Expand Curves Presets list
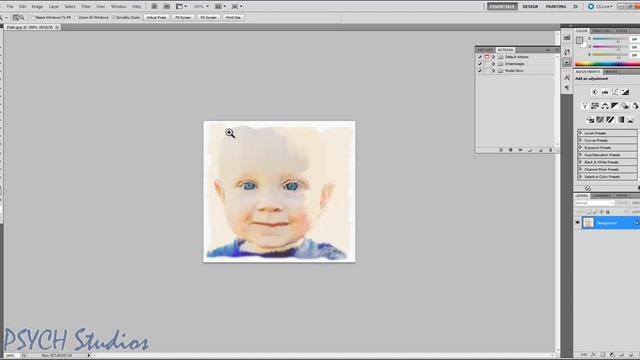The image size is (640, 360). (580, 140)
